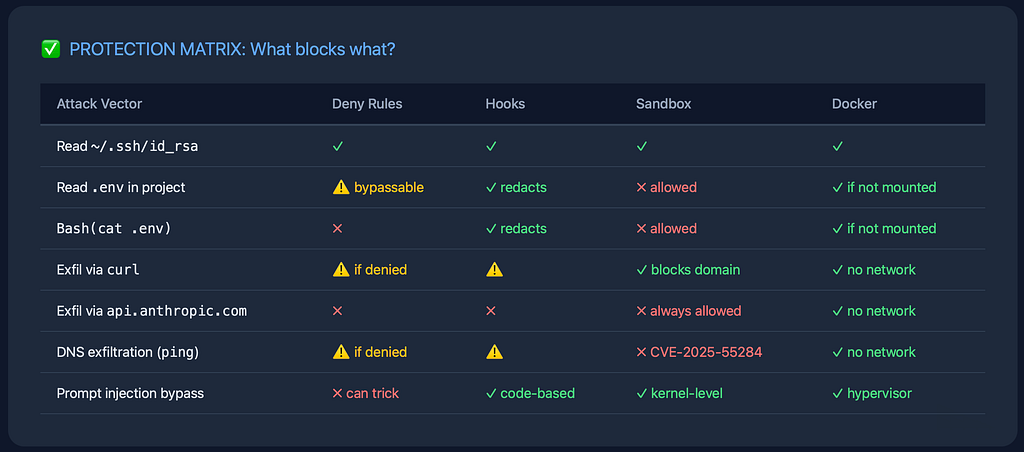Click the green checkbox emoji beside the title

pyautogui.click(x=50, y=49)
